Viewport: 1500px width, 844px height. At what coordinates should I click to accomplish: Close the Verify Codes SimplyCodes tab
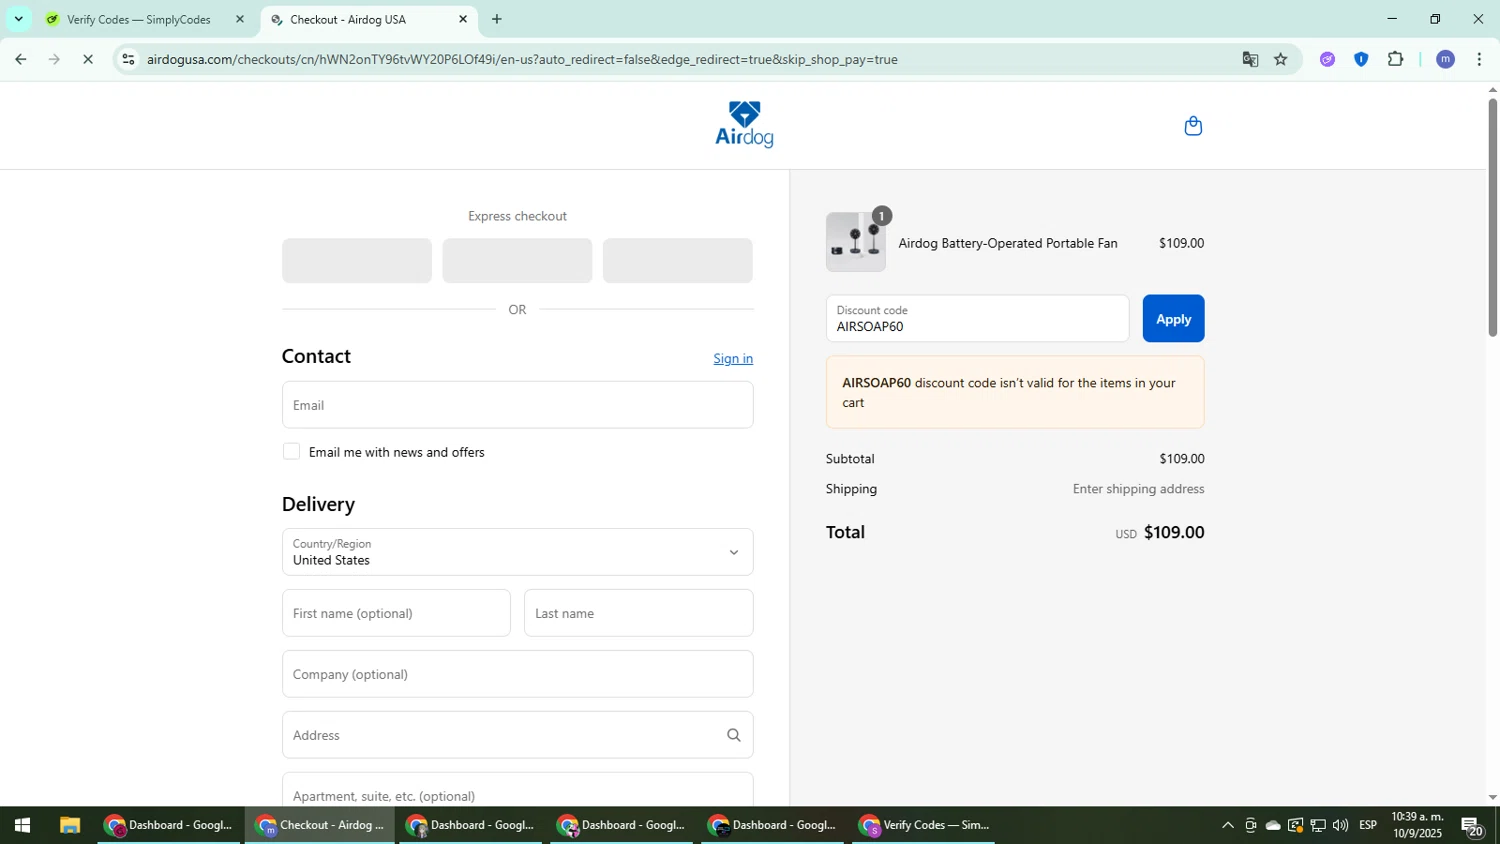click(x=239, y=19)
